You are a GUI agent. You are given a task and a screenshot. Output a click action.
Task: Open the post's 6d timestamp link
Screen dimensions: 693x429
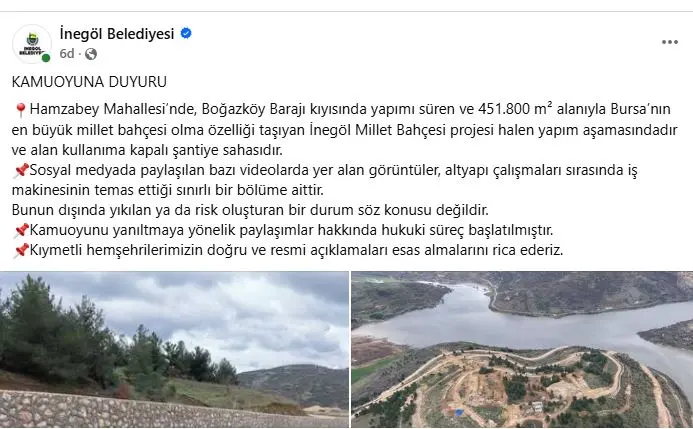pyautogui.click(x=67, y=54)
